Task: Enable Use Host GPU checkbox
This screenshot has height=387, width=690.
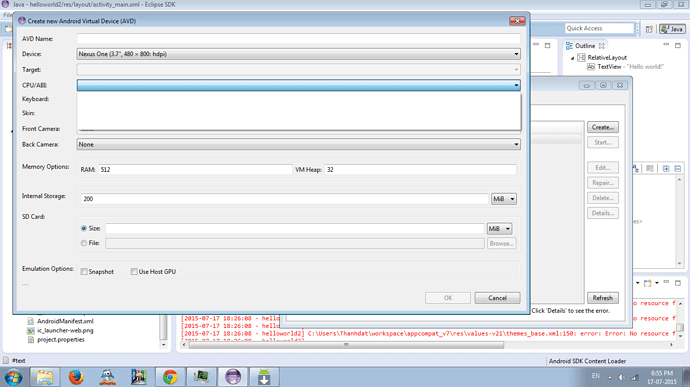Action: [134, 272]
